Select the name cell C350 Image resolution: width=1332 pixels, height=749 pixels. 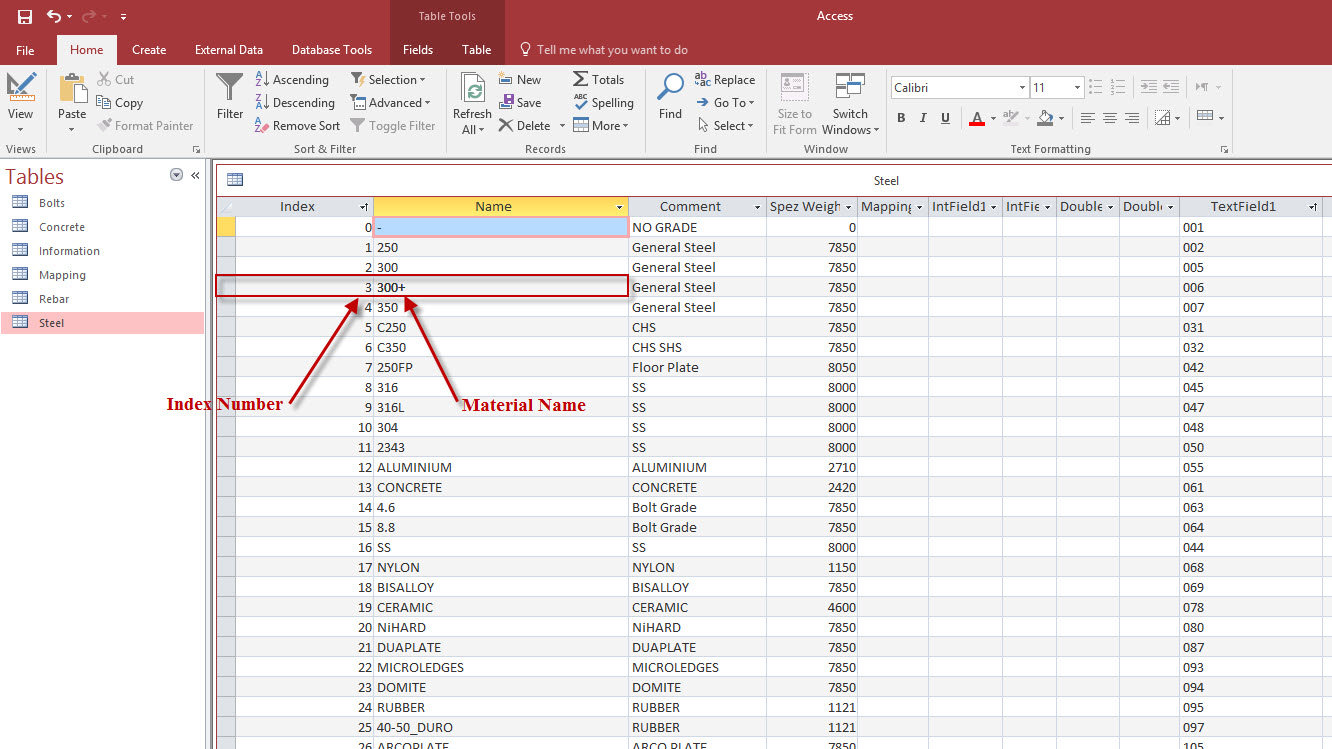501,347
